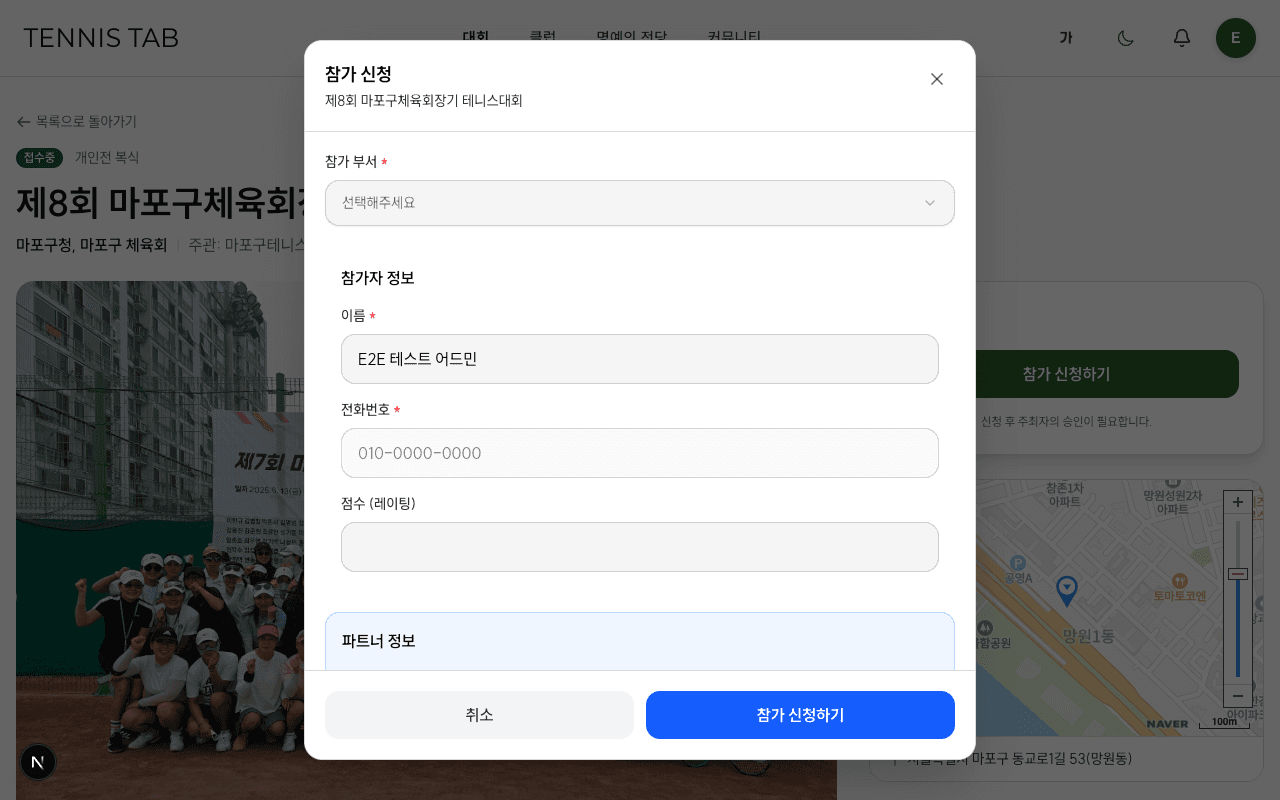
Task: Click the "가" font size icon
Action: 1066,38
